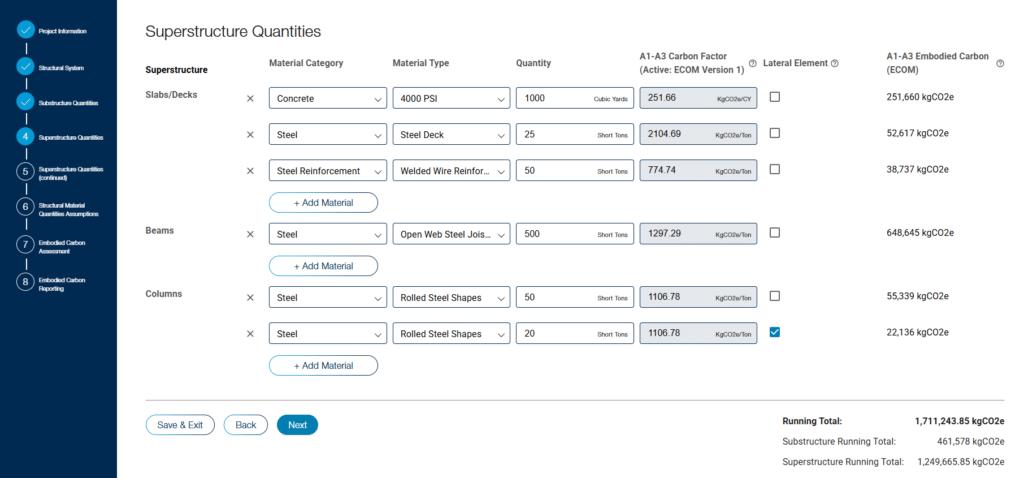Image resolution: width=1024 pixels, height=478 pixels.
Task: Show the Lateral Element help tooltip
Action: coord(834,63)
